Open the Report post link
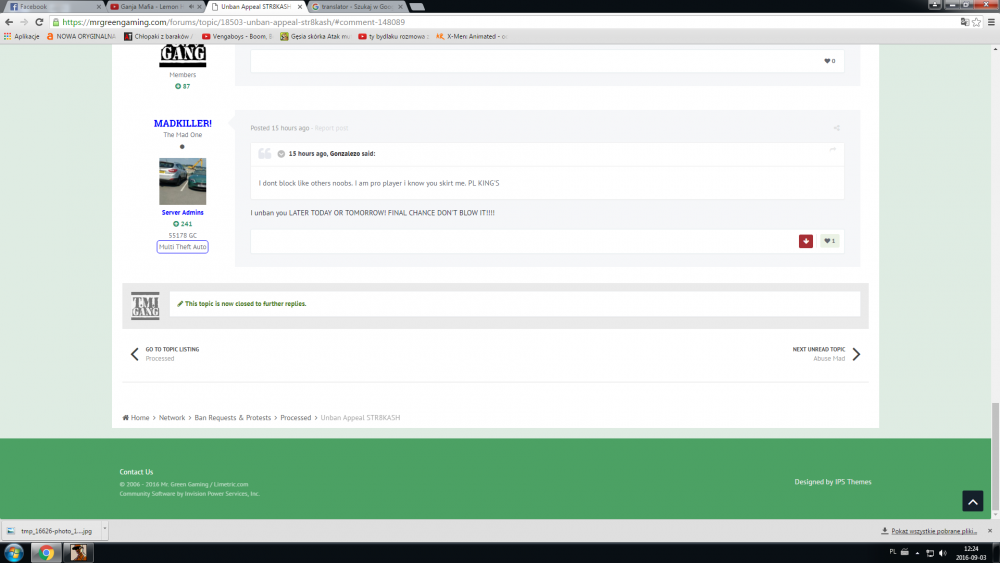1000x563 pixels. click(x=331, y=128)
